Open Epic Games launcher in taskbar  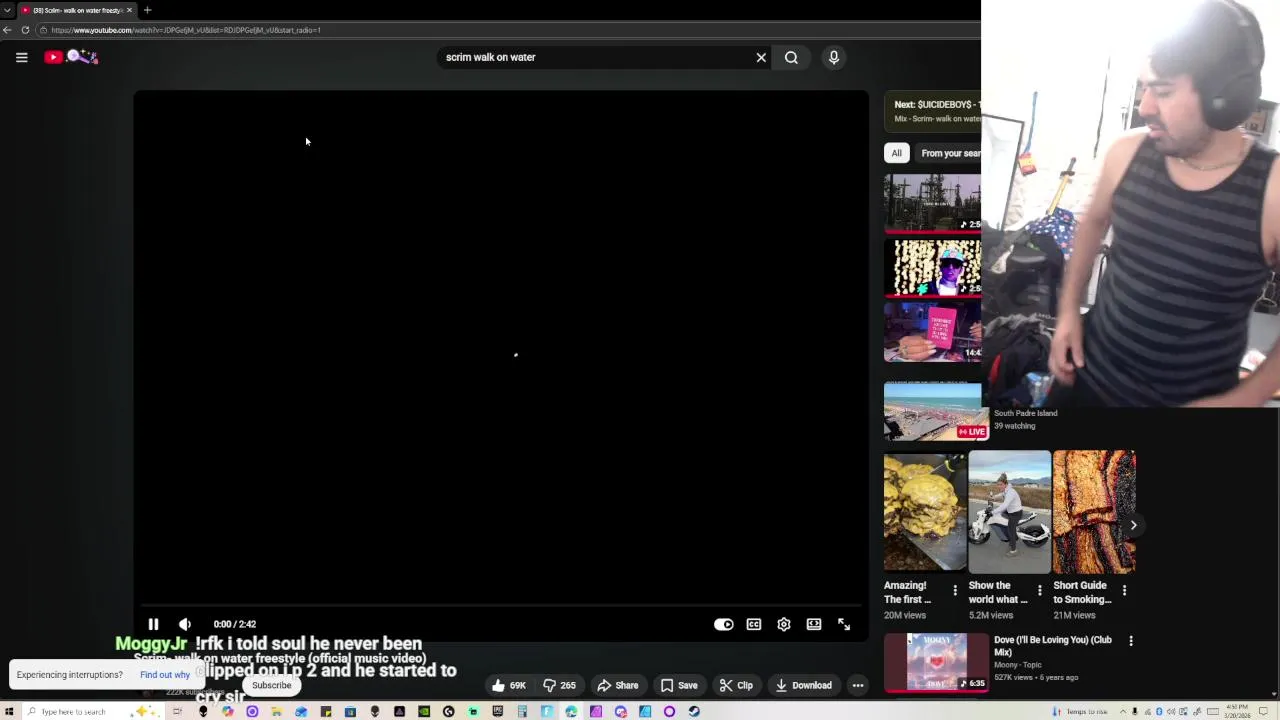click(497, 711)
